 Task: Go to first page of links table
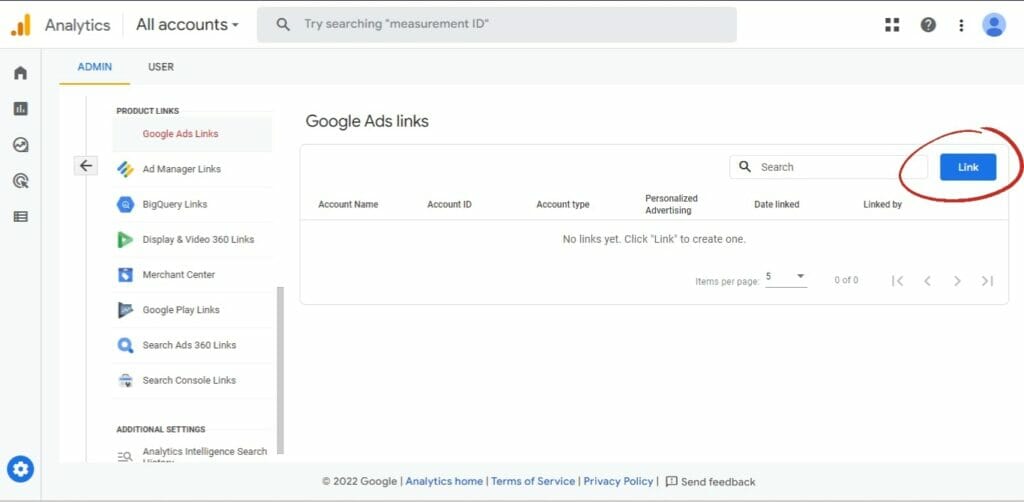(x=897, y=281)
